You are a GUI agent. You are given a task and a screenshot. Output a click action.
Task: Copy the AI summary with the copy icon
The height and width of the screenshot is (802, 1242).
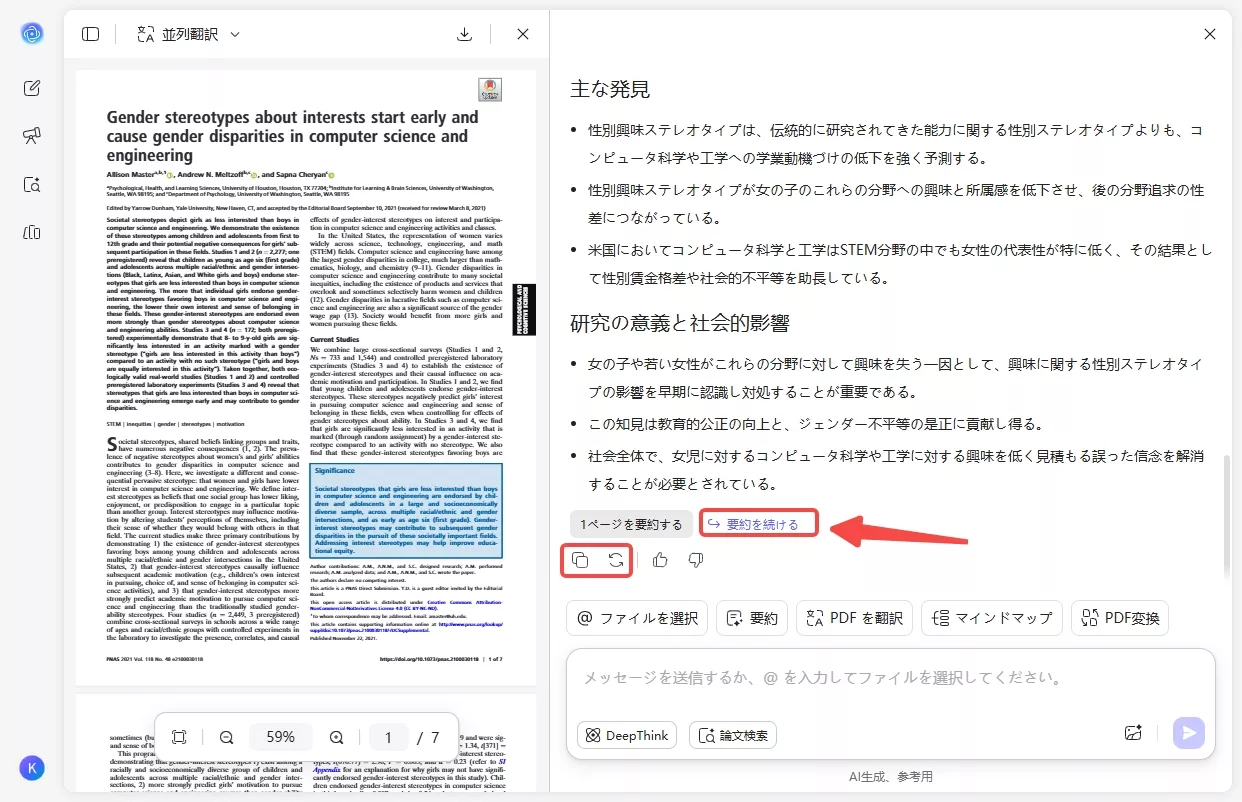click(581, 560)
